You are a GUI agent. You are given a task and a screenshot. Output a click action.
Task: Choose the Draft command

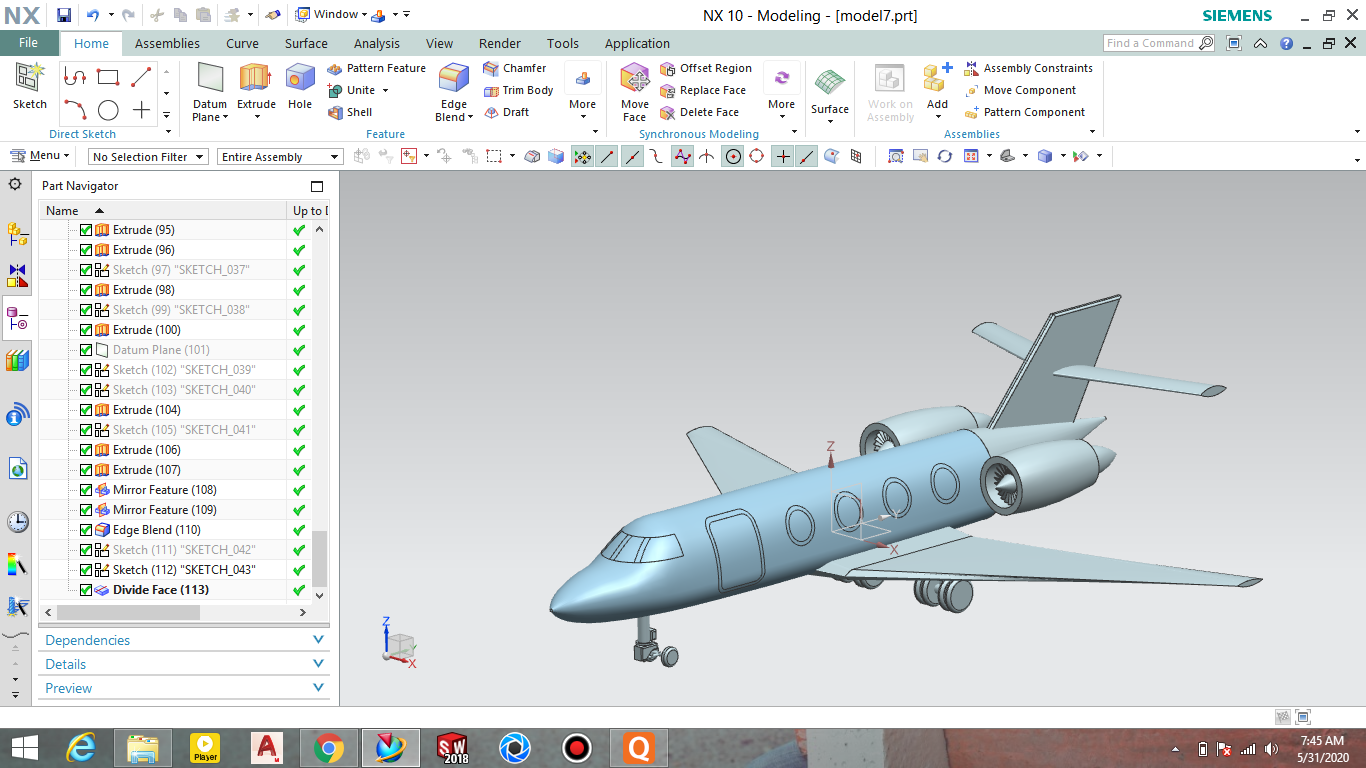[x=506, y=112]
